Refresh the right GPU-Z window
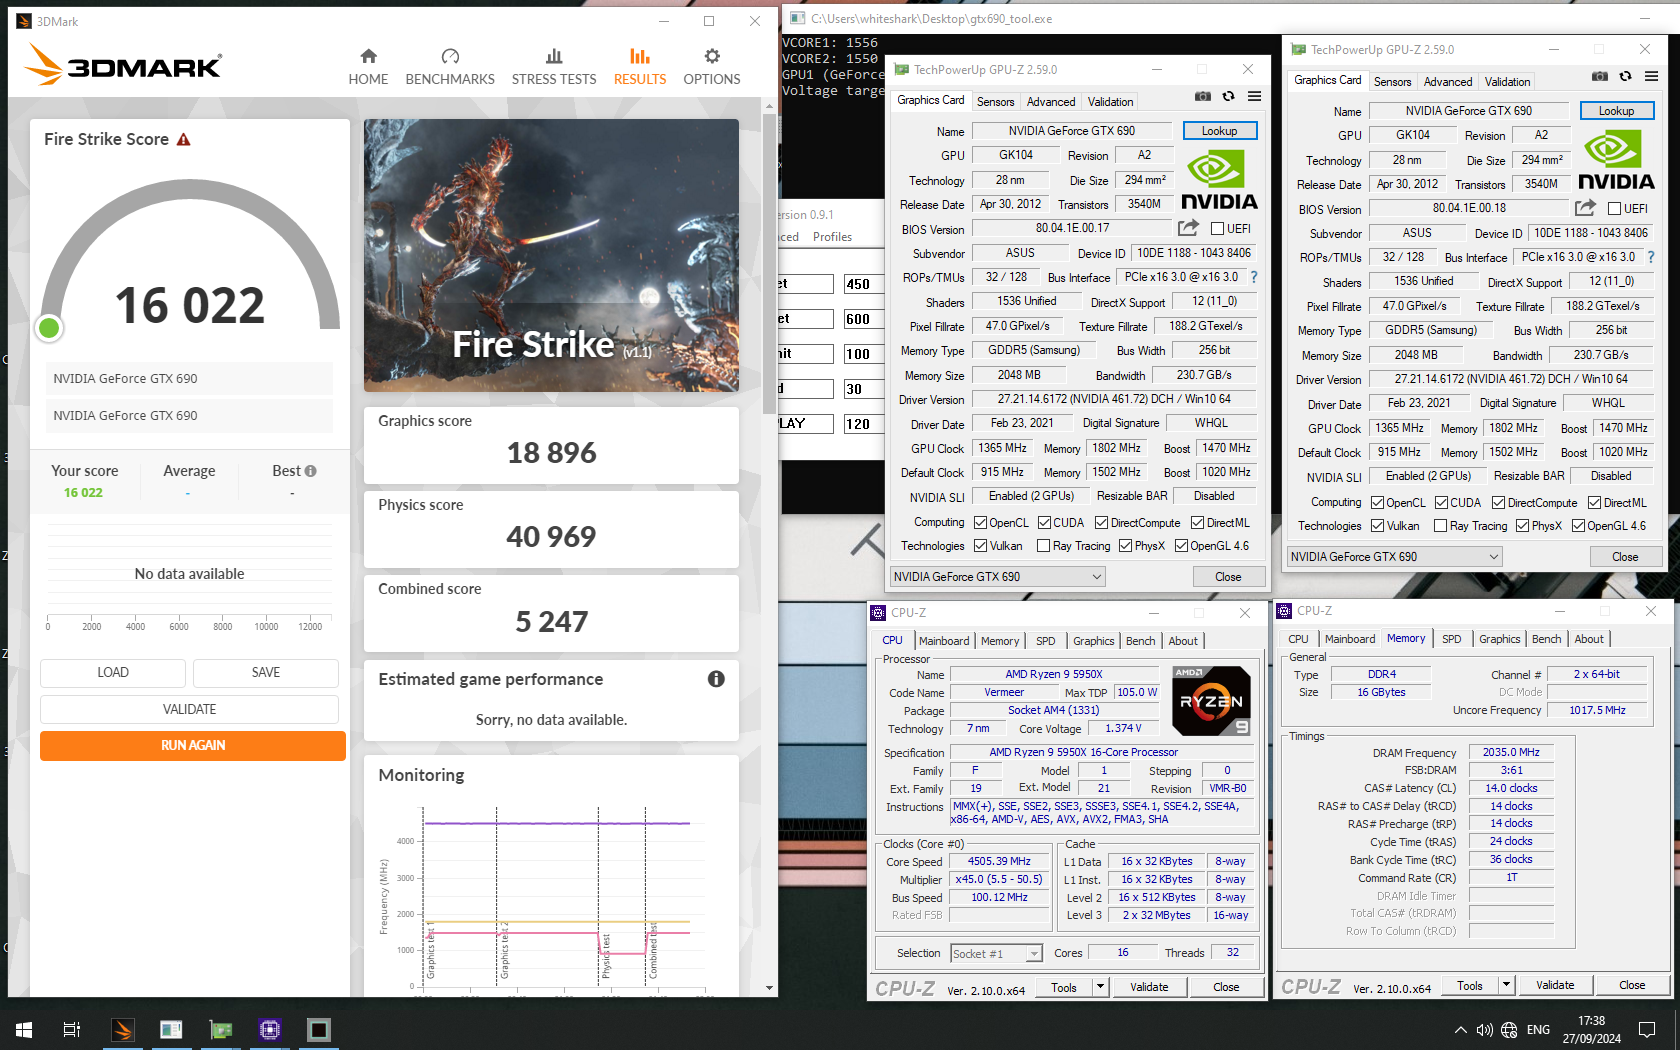This screenshot has height=1050, width=1680. click(x=1625, y=76)
